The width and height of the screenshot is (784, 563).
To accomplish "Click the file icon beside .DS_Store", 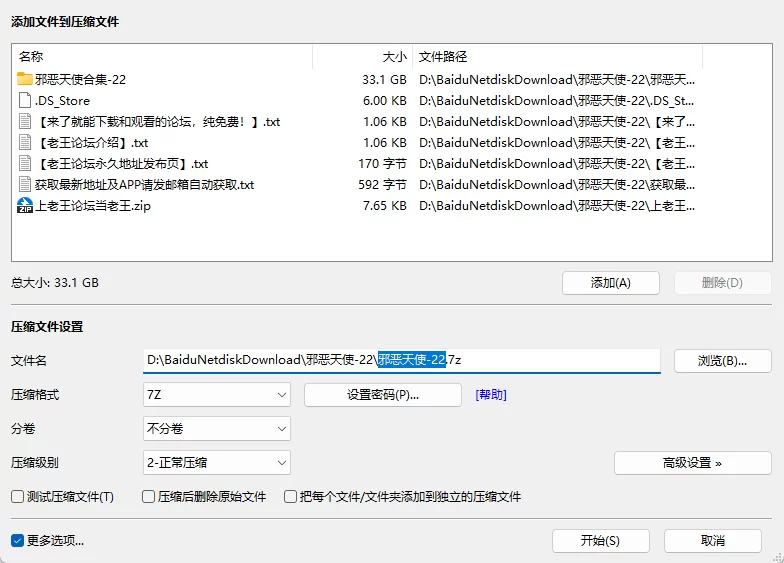I will [24, 100].
